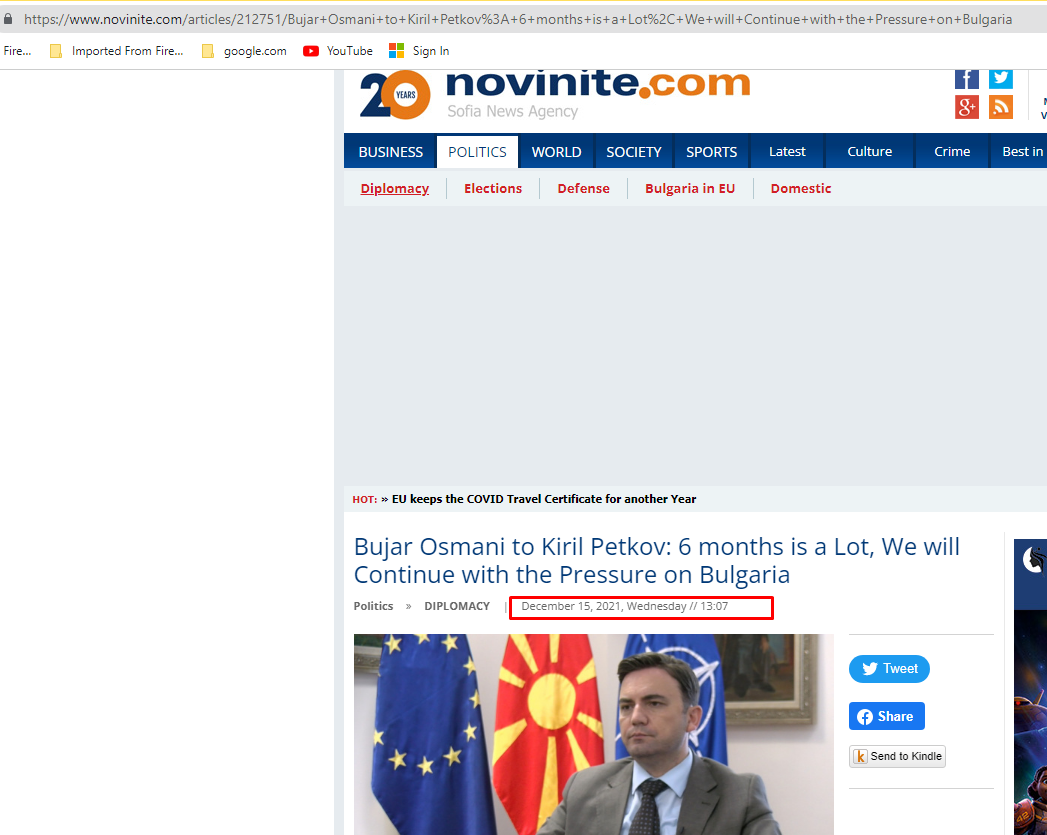This screenshot has width=1047, height=835.
Task: Open the Twitter social icon in header
Action: tap(1000, 79)
